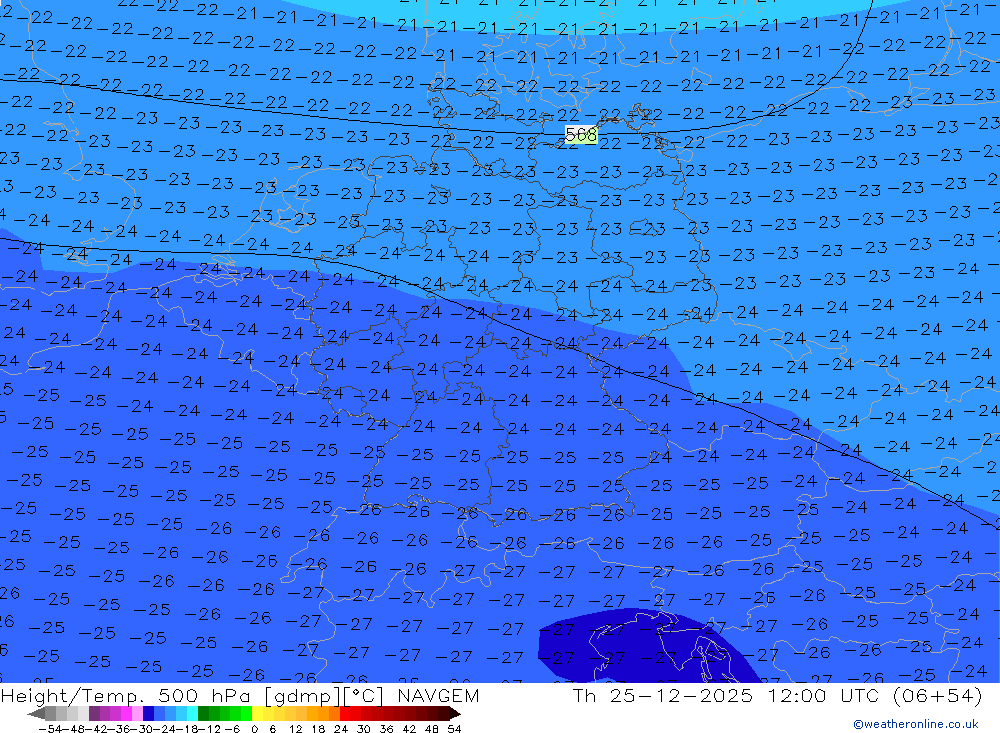Click the 568 height contour label
Image resolution: width=1000 pixels, height=733 pixels.
tap(581, 135)
